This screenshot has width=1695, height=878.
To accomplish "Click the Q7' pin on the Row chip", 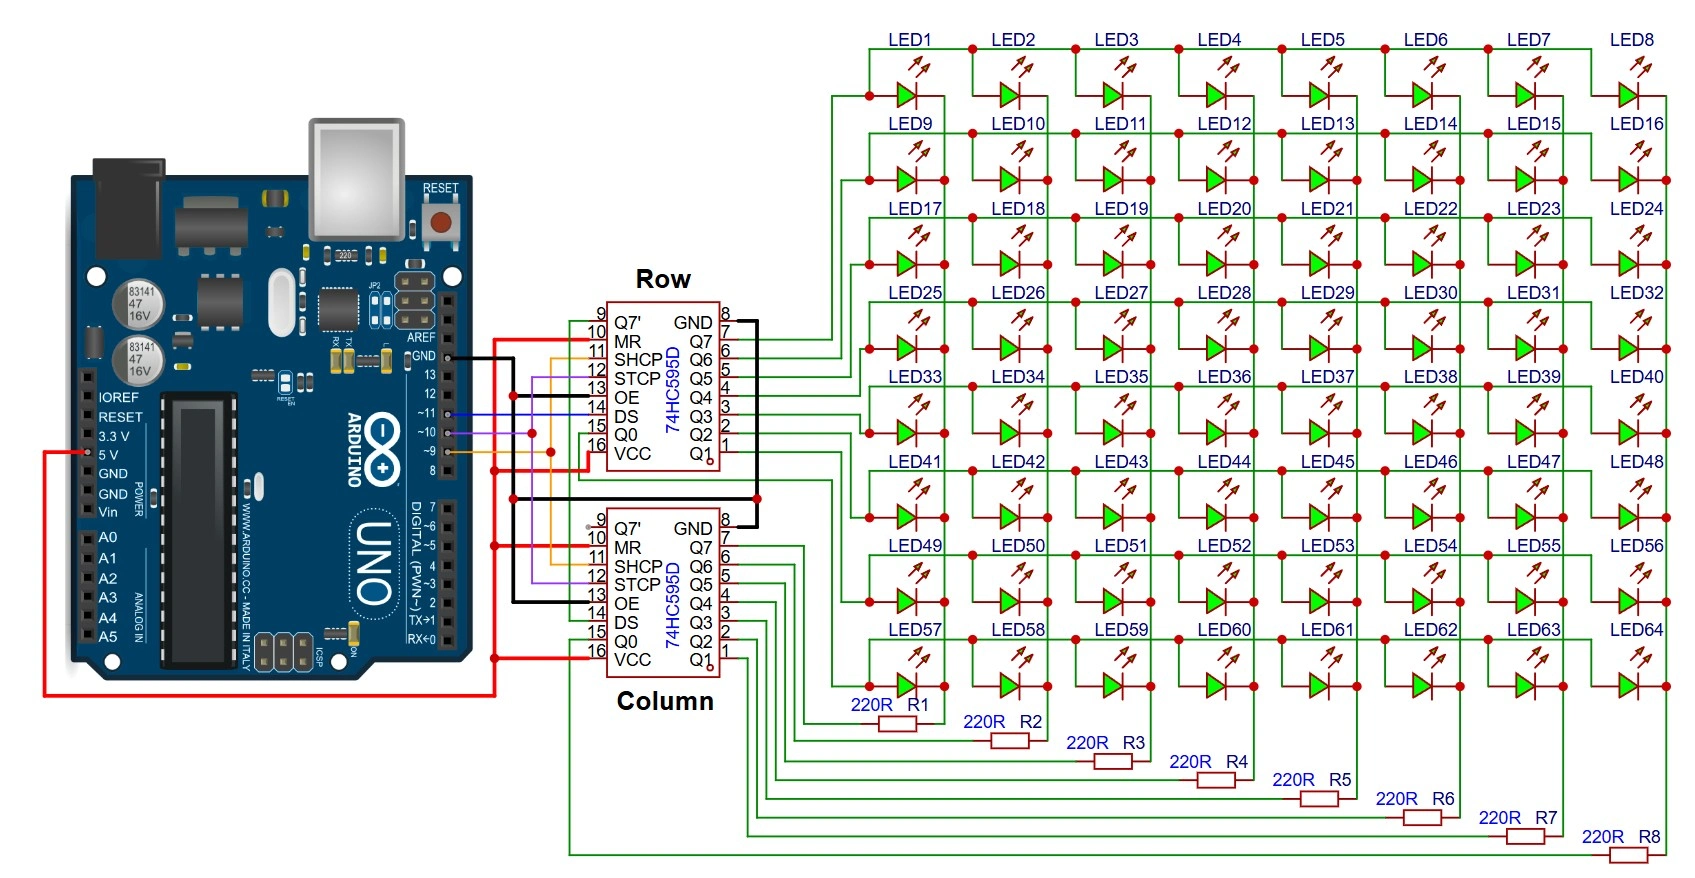I will click(627, 323).
